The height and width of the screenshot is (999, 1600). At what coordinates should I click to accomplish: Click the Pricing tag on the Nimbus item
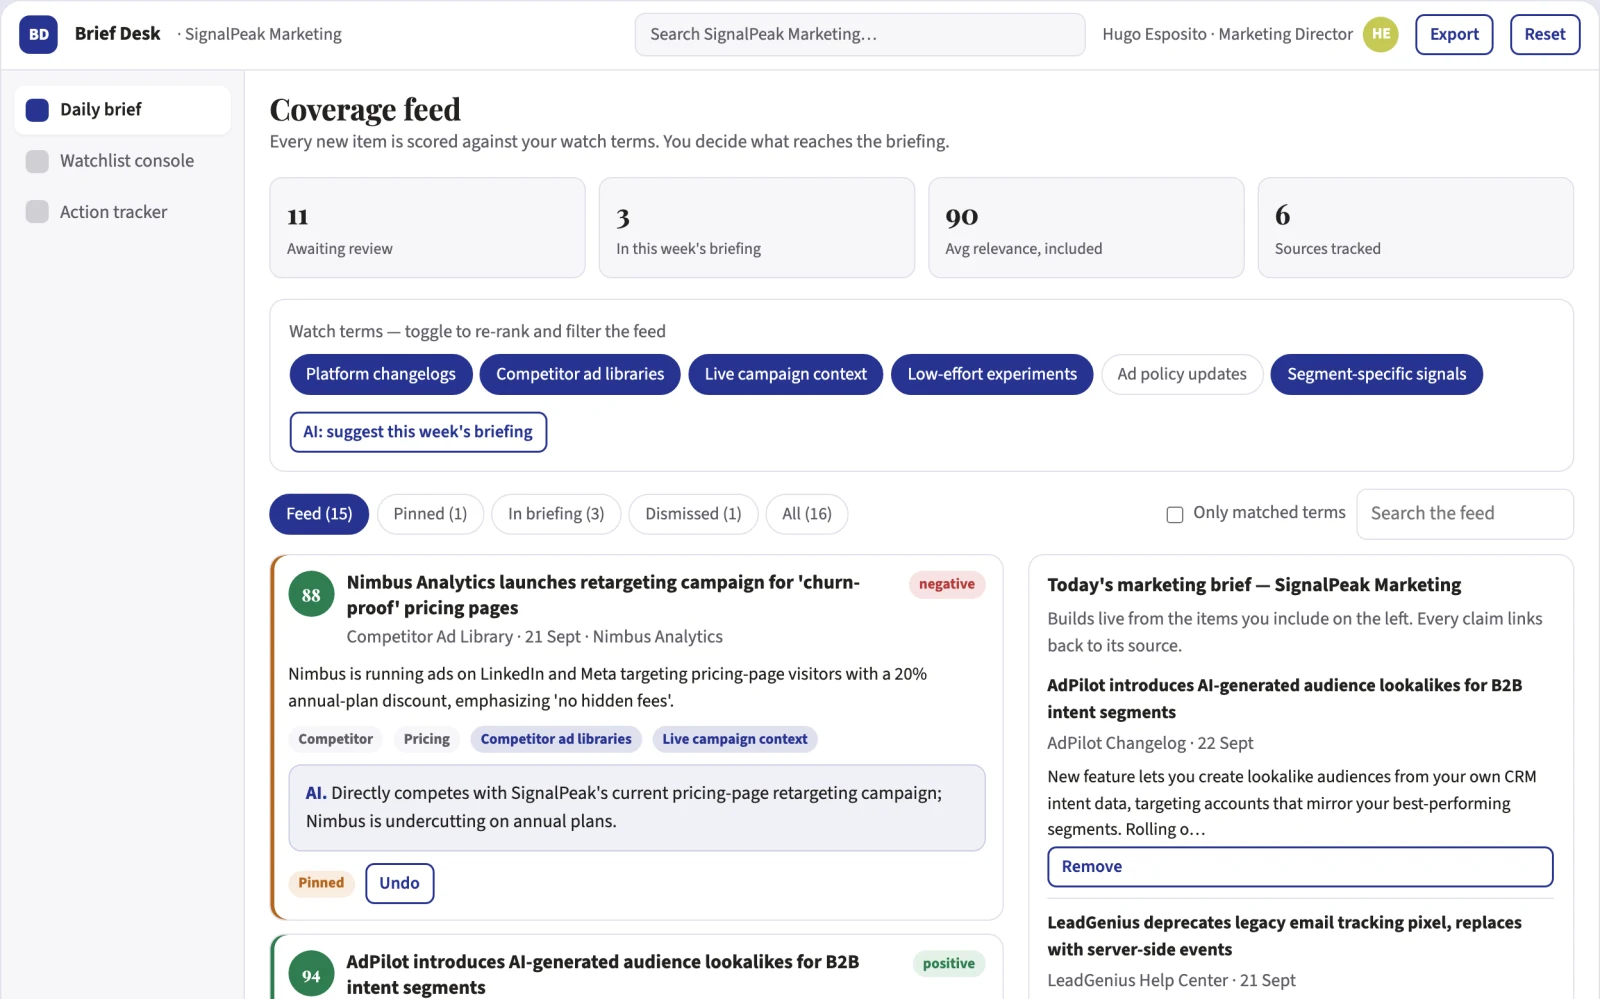pos(427,739)
